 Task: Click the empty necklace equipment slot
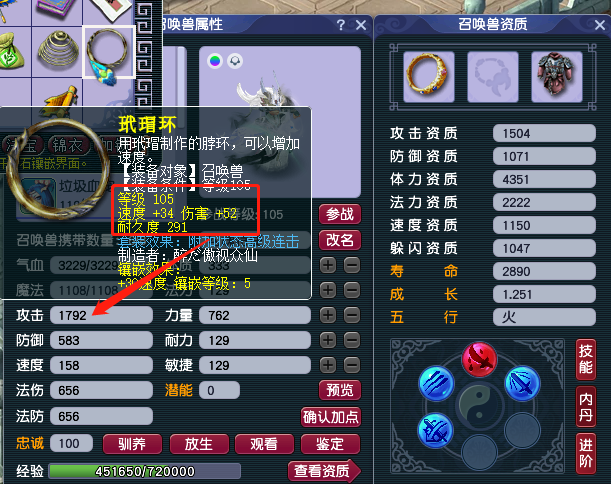click(x=493, y=77)
